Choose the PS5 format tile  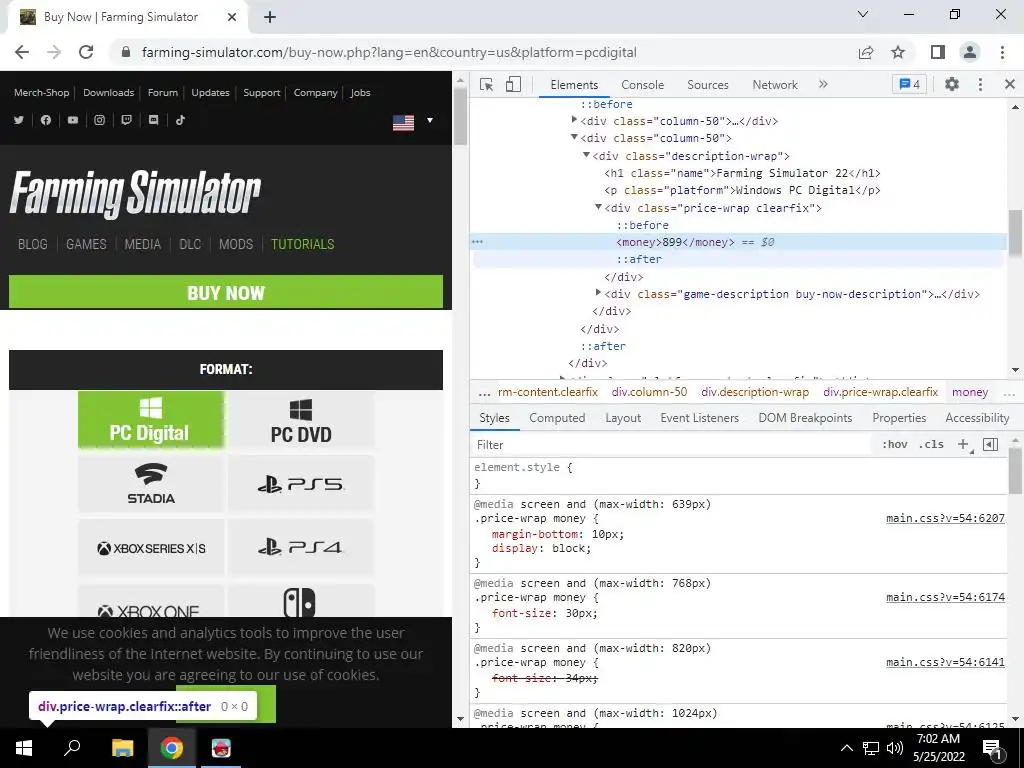[x=301, y=483]
